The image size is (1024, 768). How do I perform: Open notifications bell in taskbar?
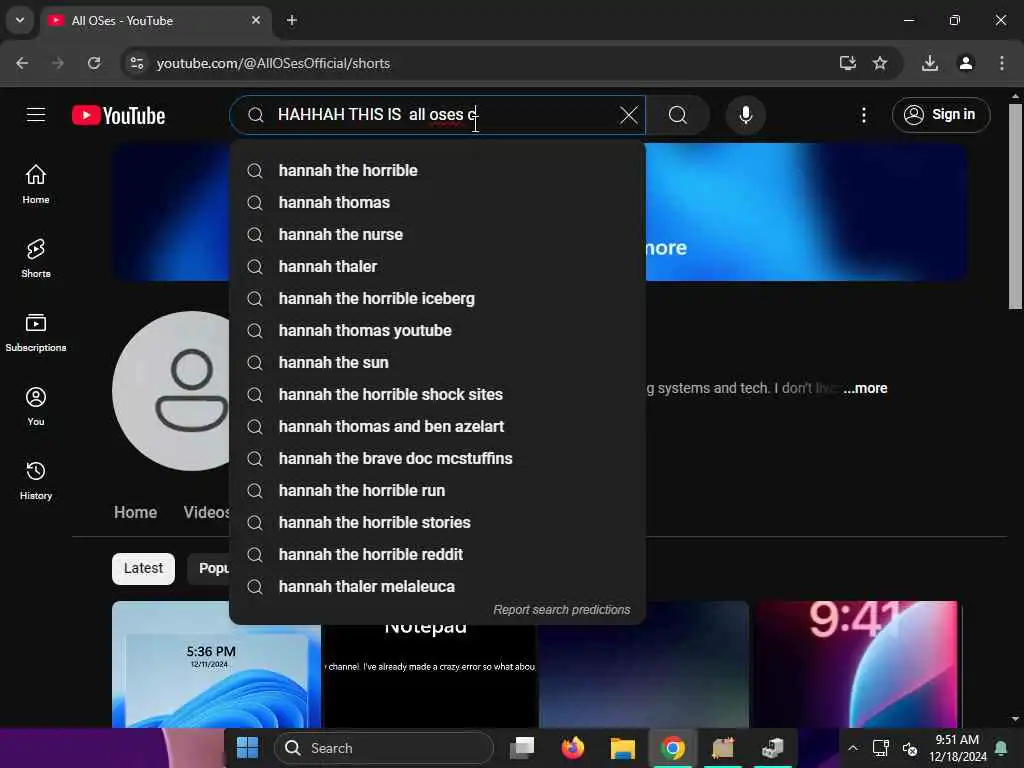point(1000,748)
